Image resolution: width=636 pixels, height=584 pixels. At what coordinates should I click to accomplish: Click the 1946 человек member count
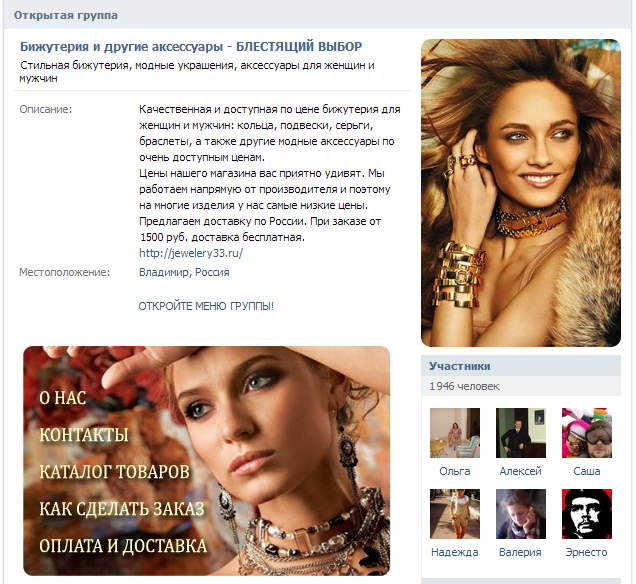[x=464, y=386]
